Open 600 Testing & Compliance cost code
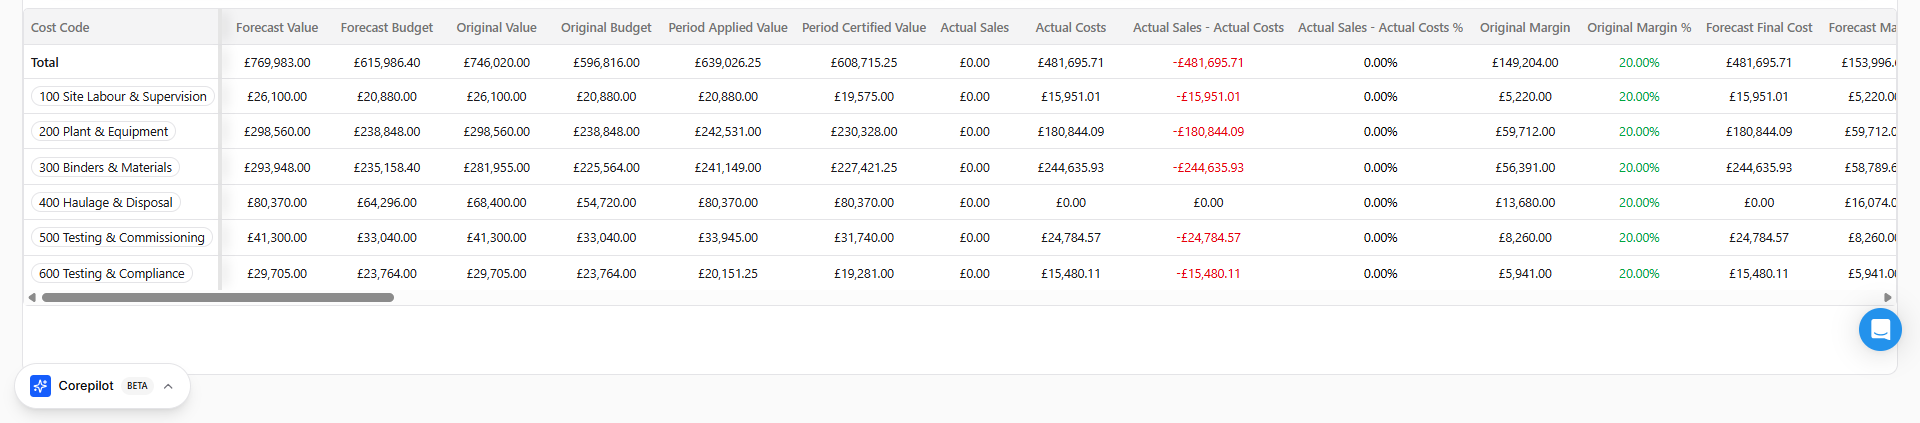The image size is (1920, 423). click(112, 274)
